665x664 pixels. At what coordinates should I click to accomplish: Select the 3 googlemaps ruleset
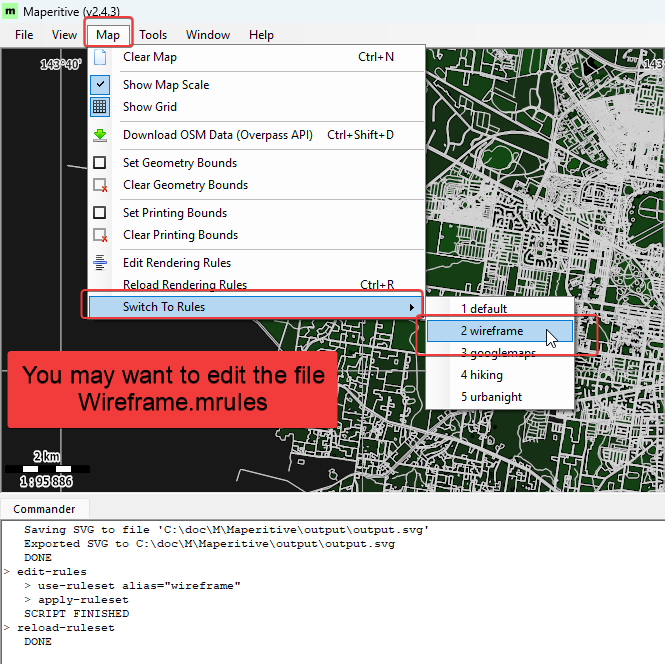point(500,353)
